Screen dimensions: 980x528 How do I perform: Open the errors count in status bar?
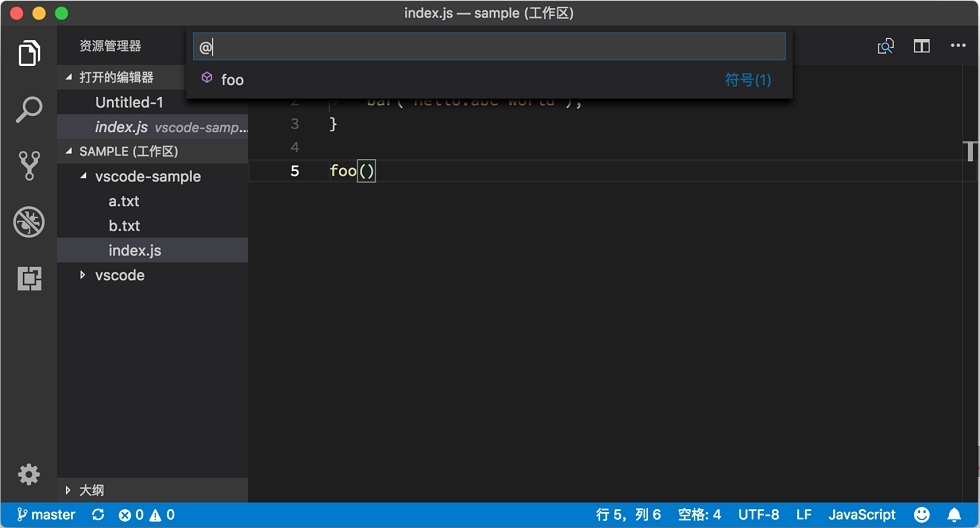tap(131, 515)
